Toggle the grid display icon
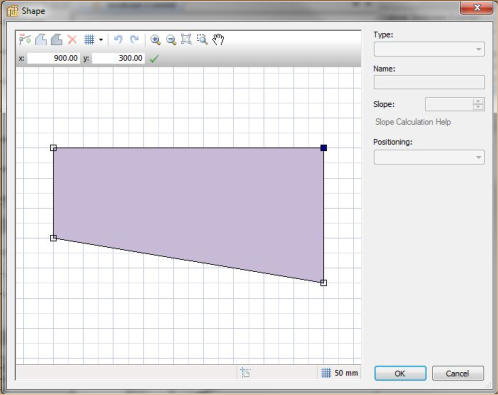498x395 pixels. [89, 40]
